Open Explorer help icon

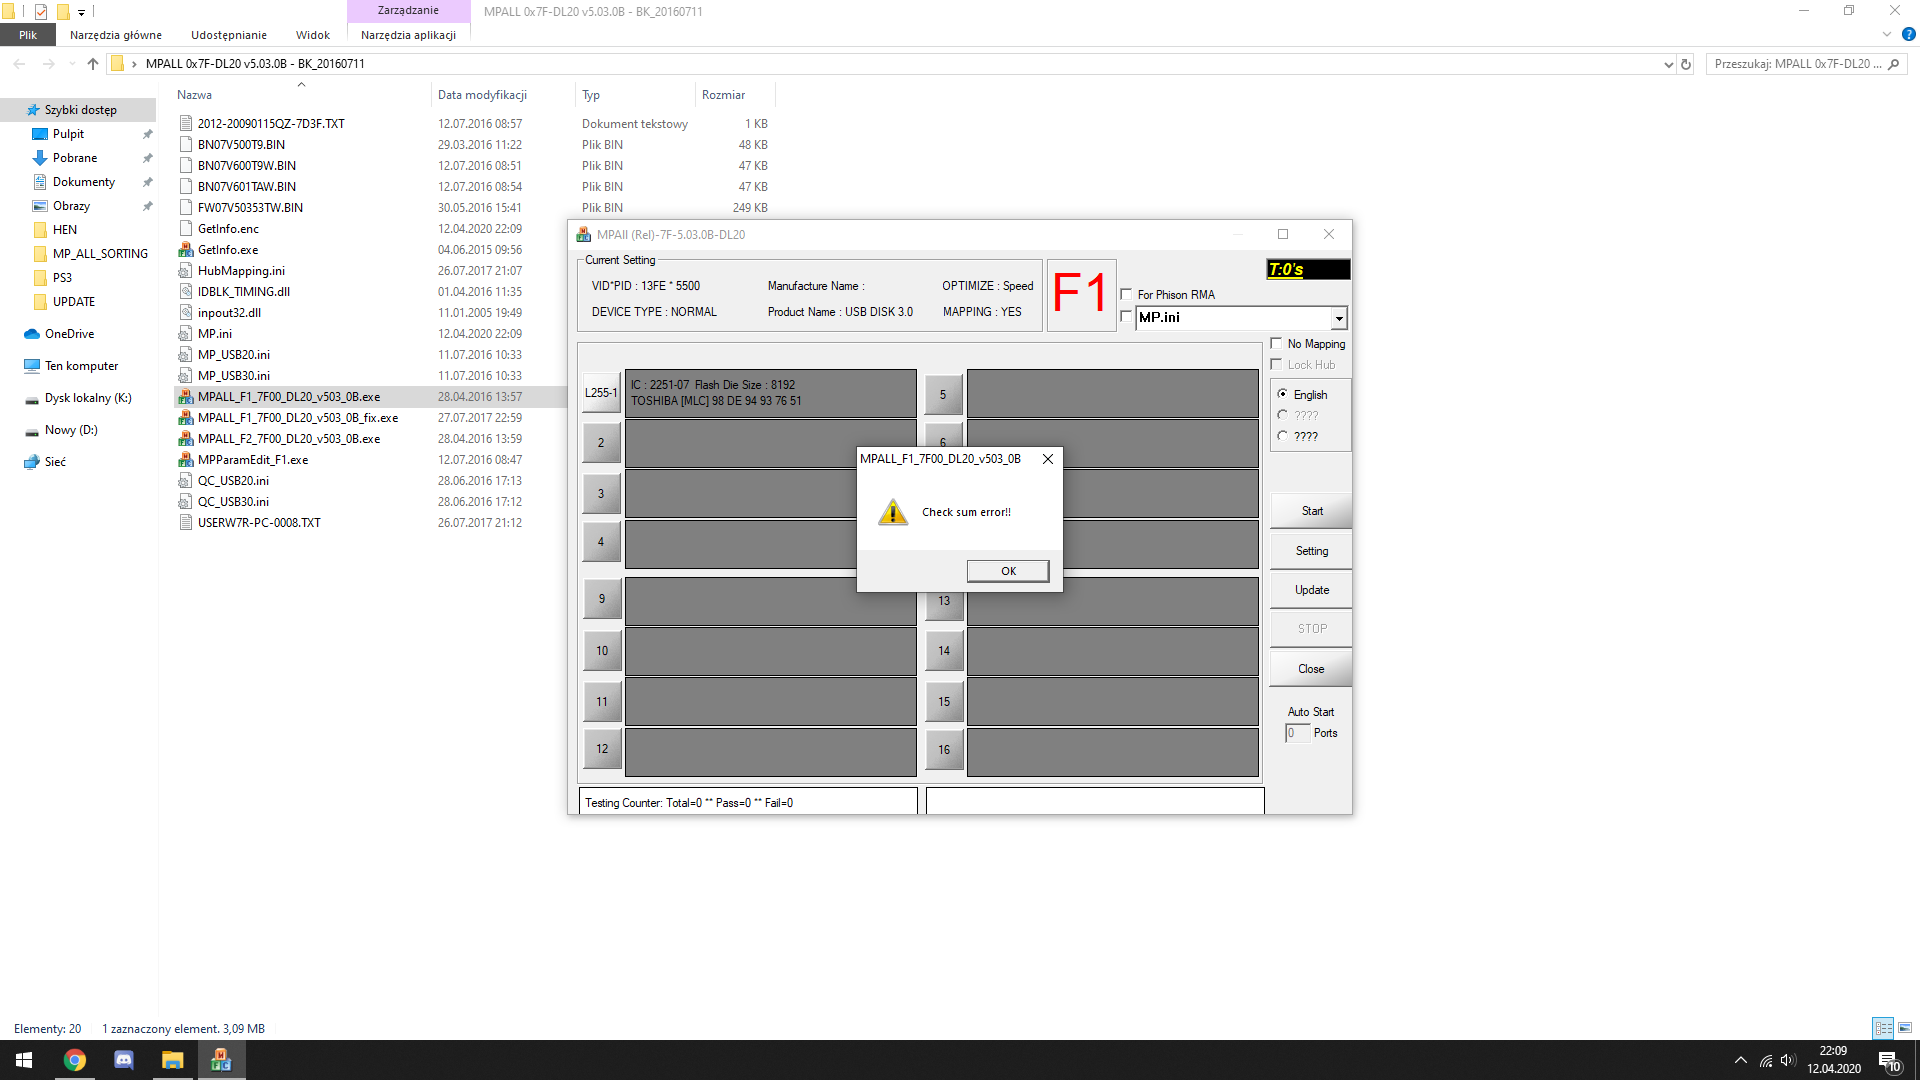(1908, 34)
